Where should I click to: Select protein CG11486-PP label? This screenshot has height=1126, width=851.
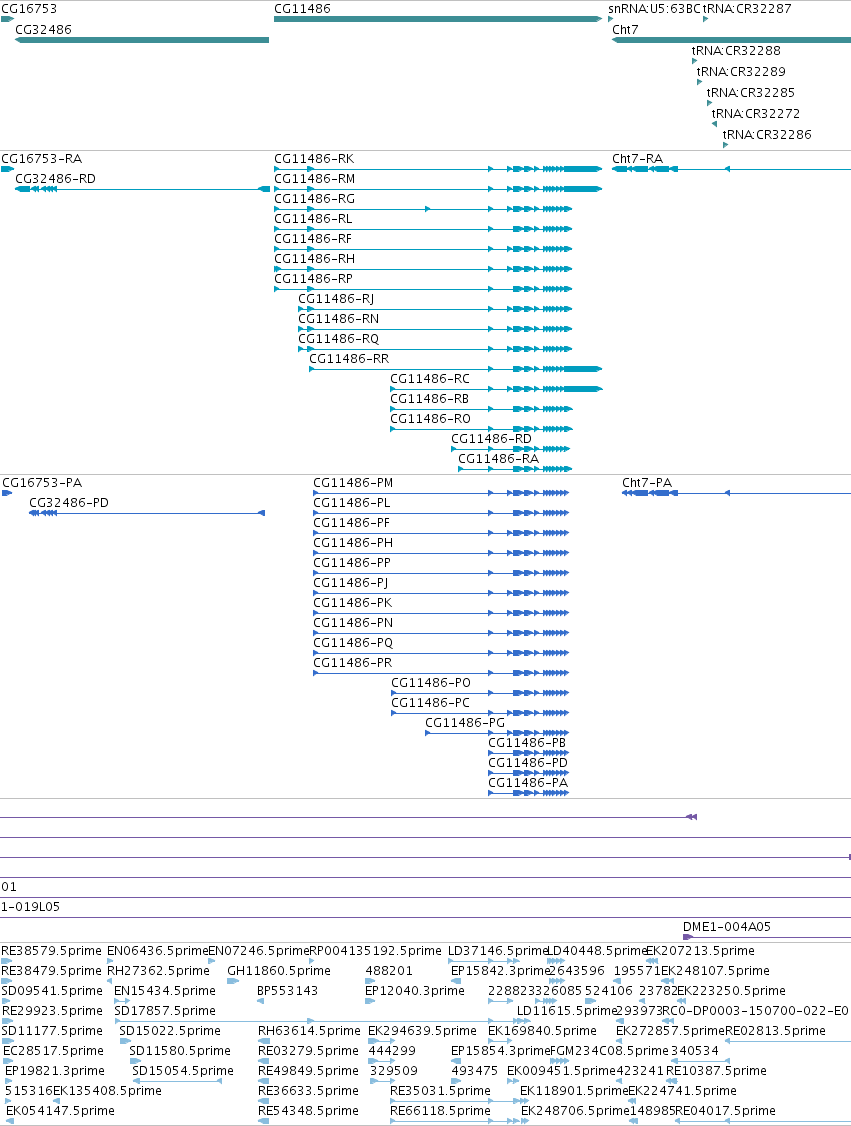click(352, 563)
